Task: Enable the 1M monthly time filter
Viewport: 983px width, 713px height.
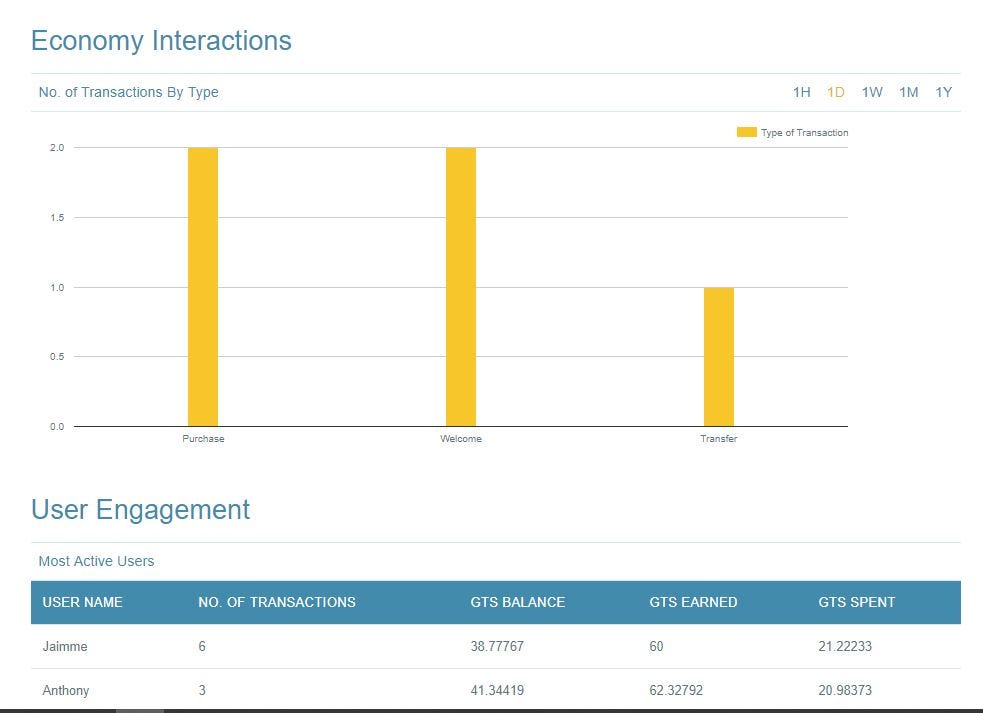Action: 909,92
